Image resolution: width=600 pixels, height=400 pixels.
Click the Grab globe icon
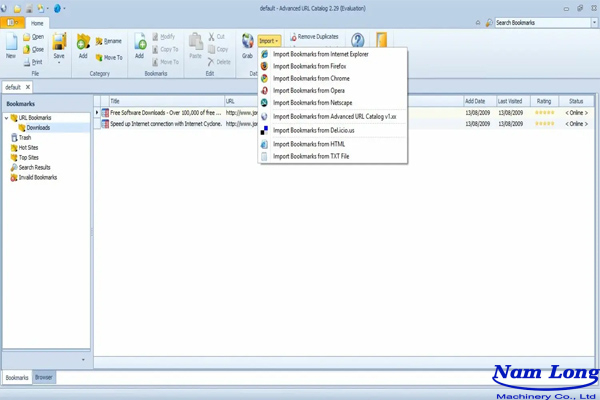point(247,45)
